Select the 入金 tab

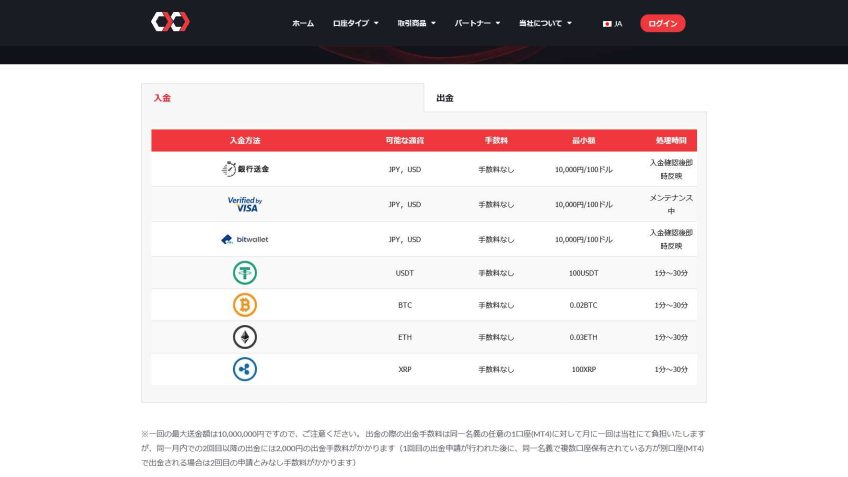click(x=162, y=98)
